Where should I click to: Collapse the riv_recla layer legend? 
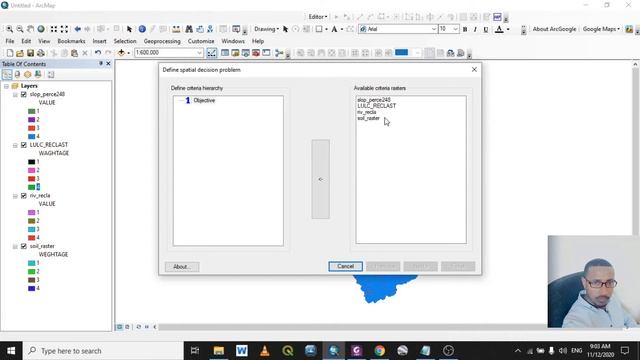pos(15,196)
